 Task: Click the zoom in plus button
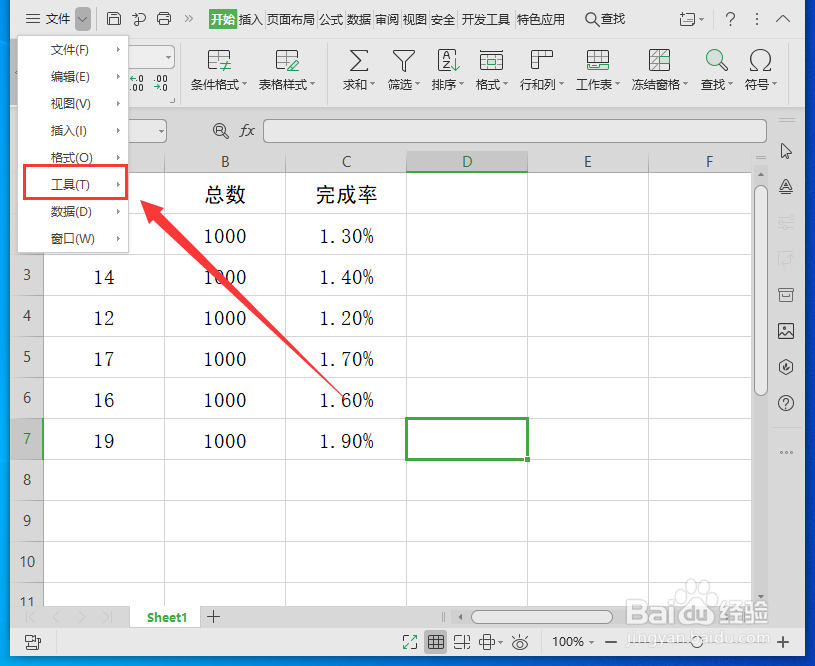tap(783, 643)
